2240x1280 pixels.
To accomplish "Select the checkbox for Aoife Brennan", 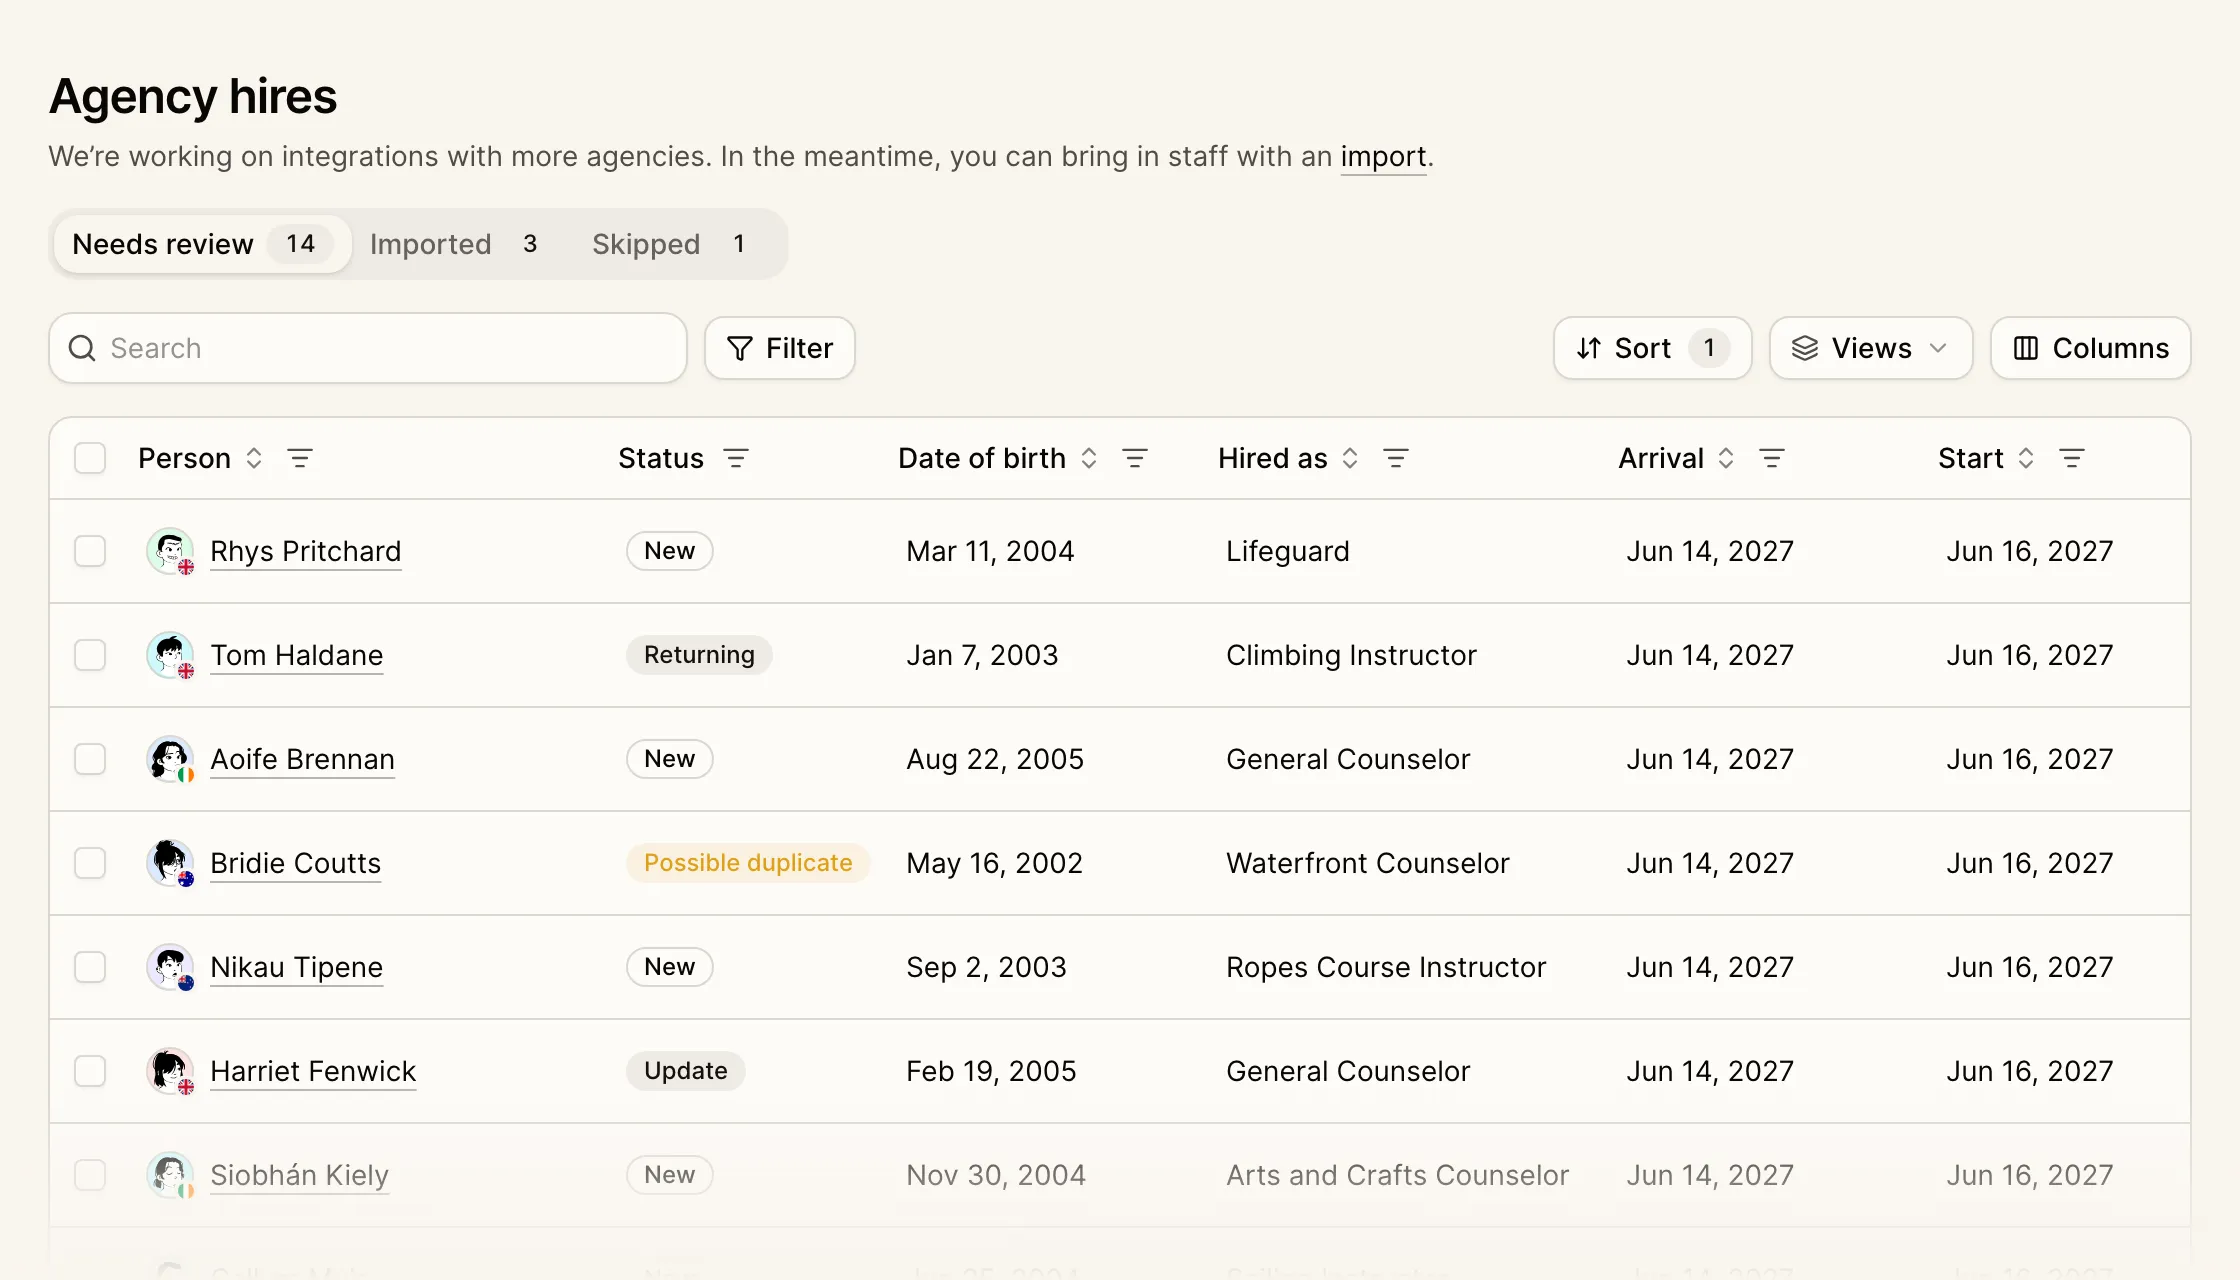I will (90, 759).
